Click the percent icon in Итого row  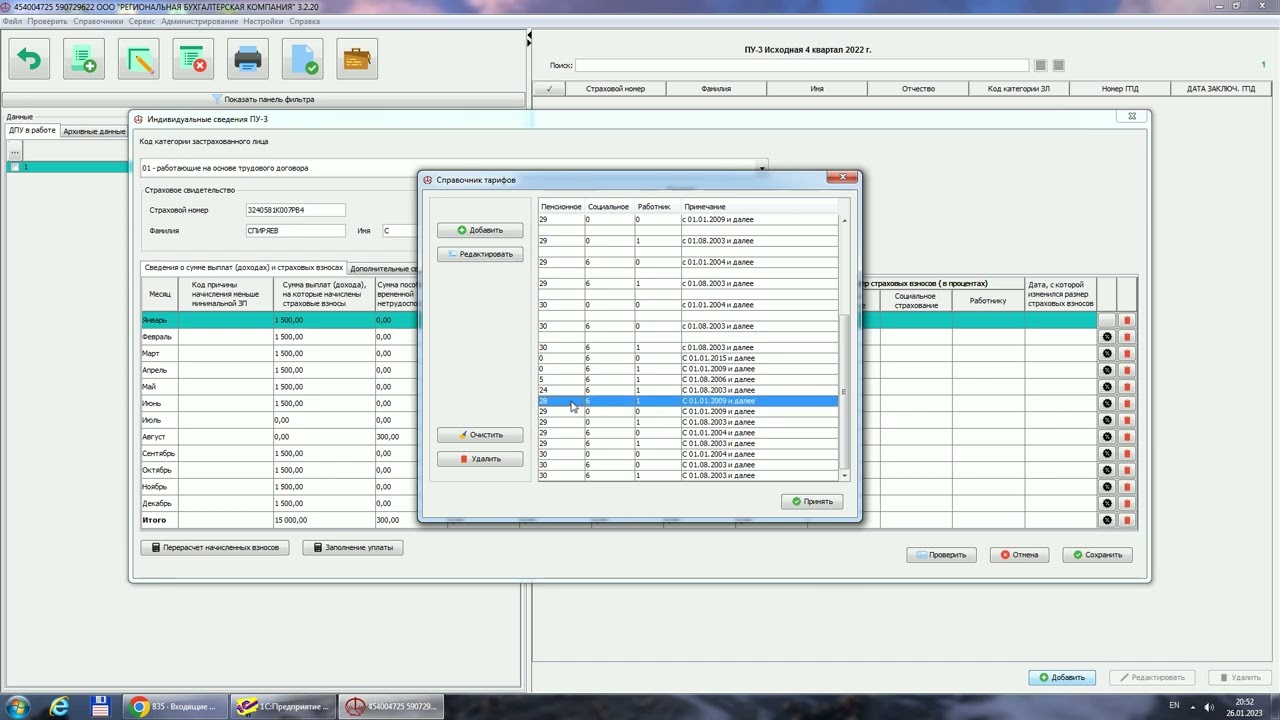coord(1107,520)
